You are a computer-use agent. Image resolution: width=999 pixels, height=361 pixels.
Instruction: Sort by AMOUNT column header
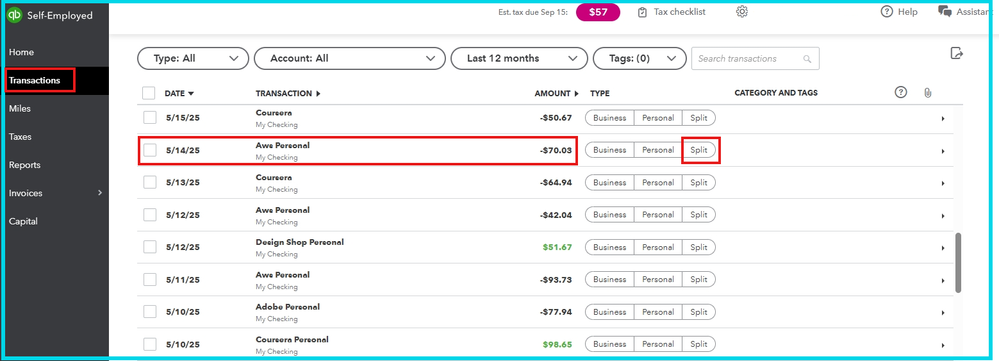pyautogui.click(x=556, y=93)
